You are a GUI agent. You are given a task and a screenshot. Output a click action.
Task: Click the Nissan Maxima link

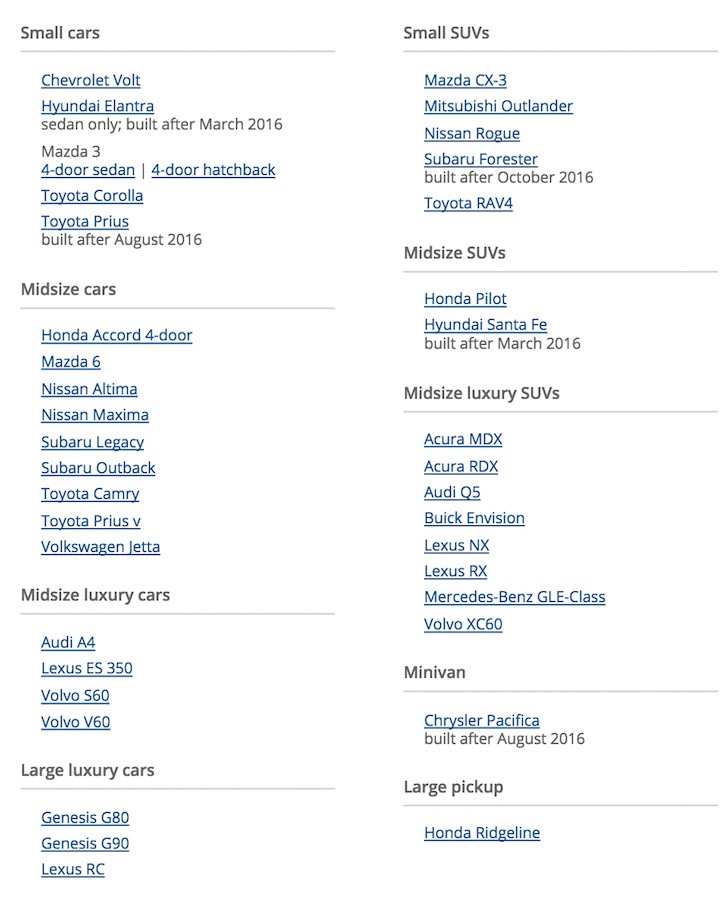click(95, 415)
